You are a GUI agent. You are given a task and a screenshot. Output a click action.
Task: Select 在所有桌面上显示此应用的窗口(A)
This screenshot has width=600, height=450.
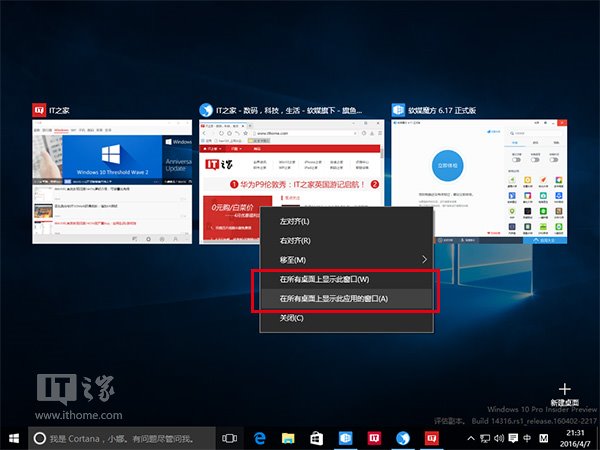346,298
